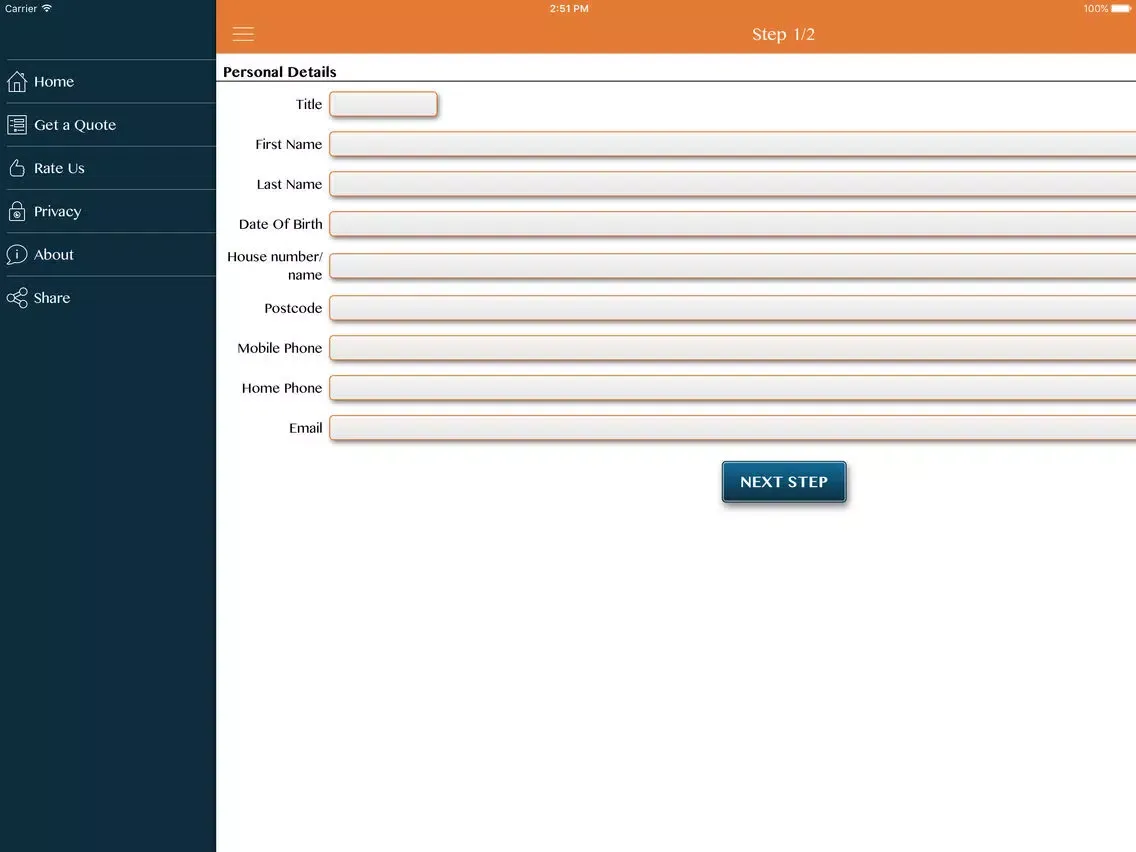Click the battery indicator icon

pos(1122,9)
